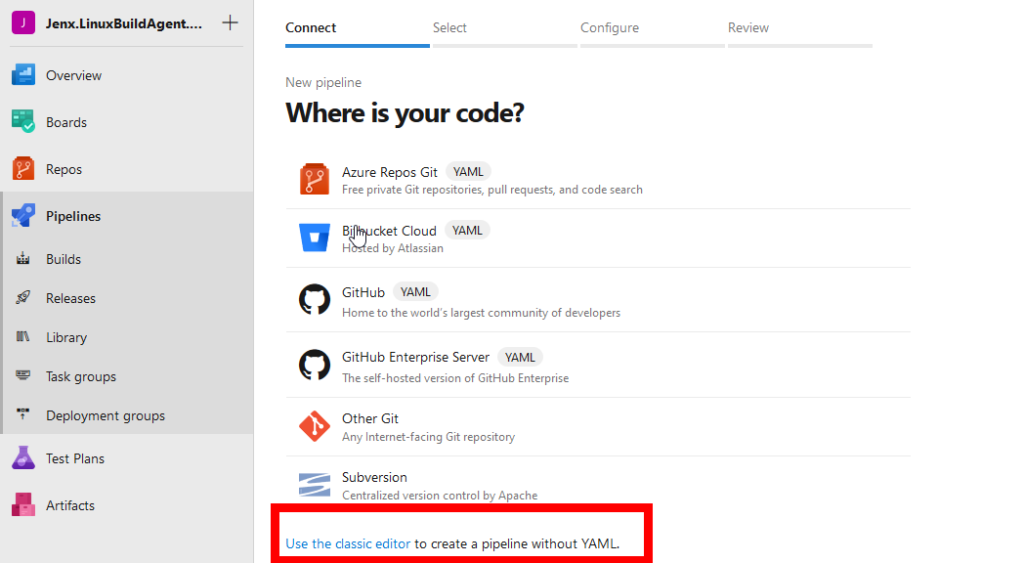
Task: Open the Overview icon in sidebar
Action: click(x=24, y=75)
